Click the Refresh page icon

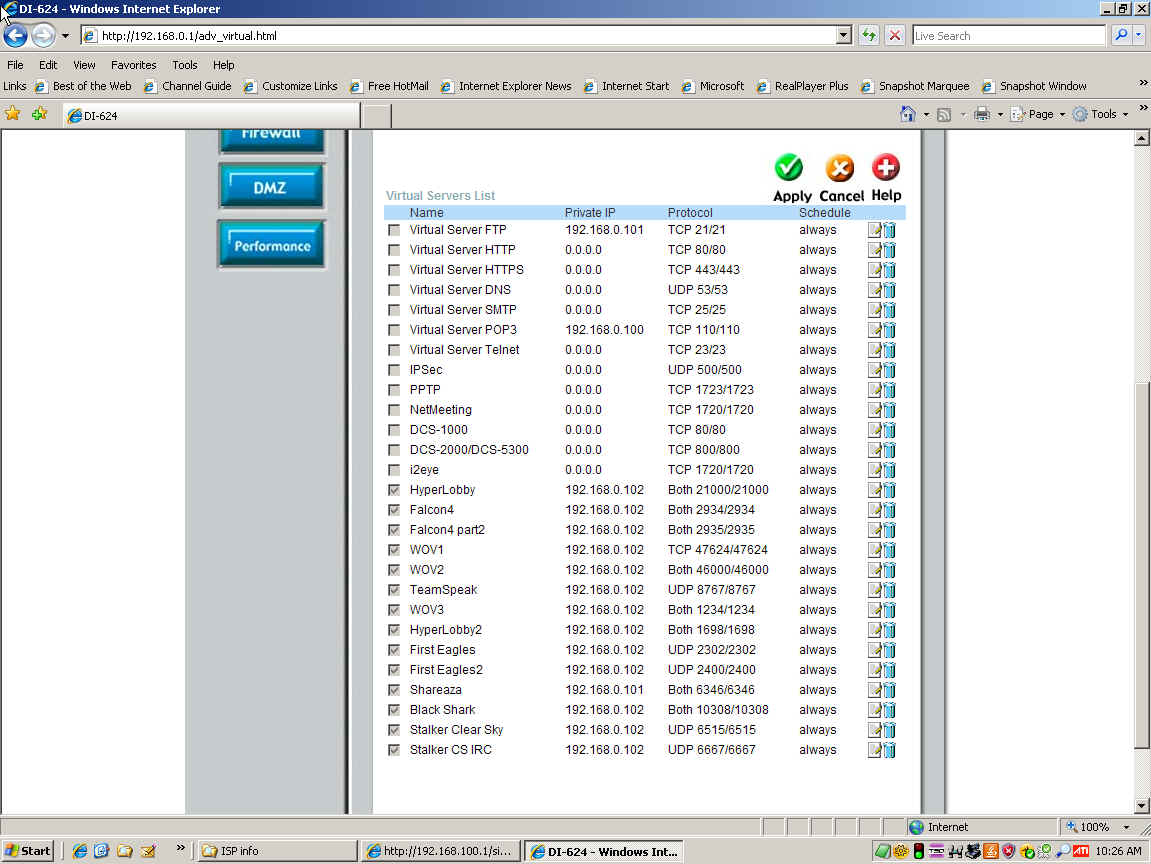coord(869,35)
